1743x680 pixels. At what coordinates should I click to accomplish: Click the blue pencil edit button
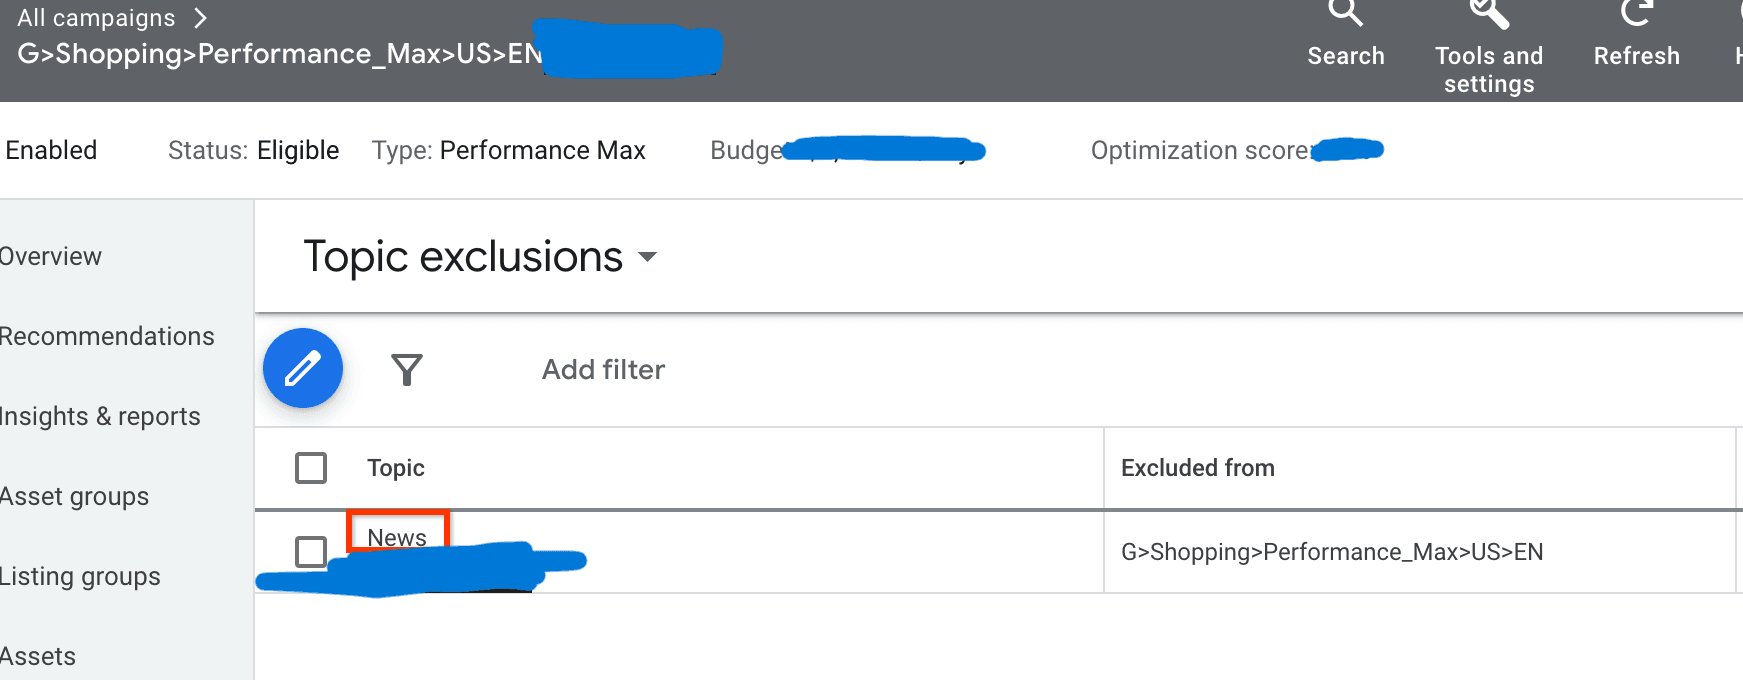pyautogui.click(x=303, y=368)
